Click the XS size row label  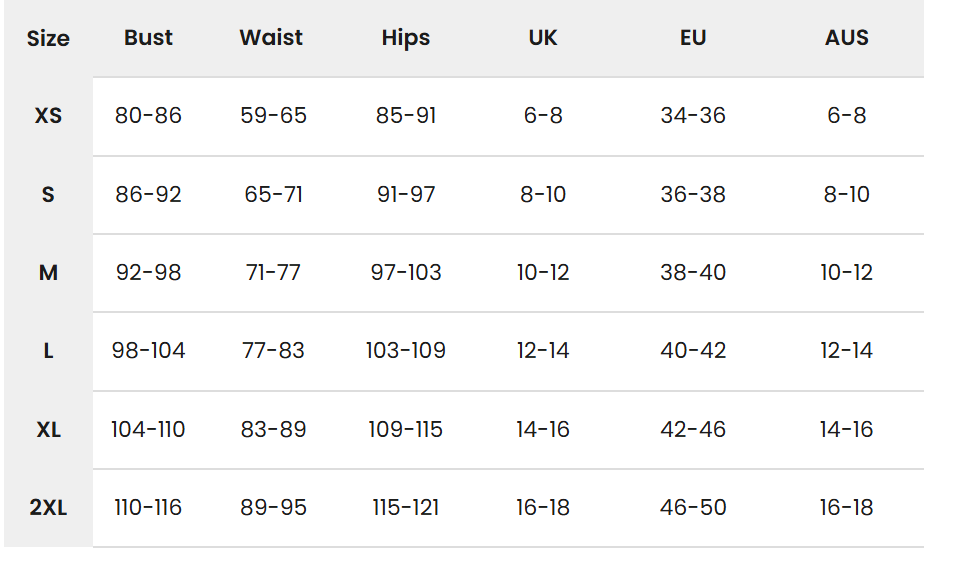pos(48,116)
